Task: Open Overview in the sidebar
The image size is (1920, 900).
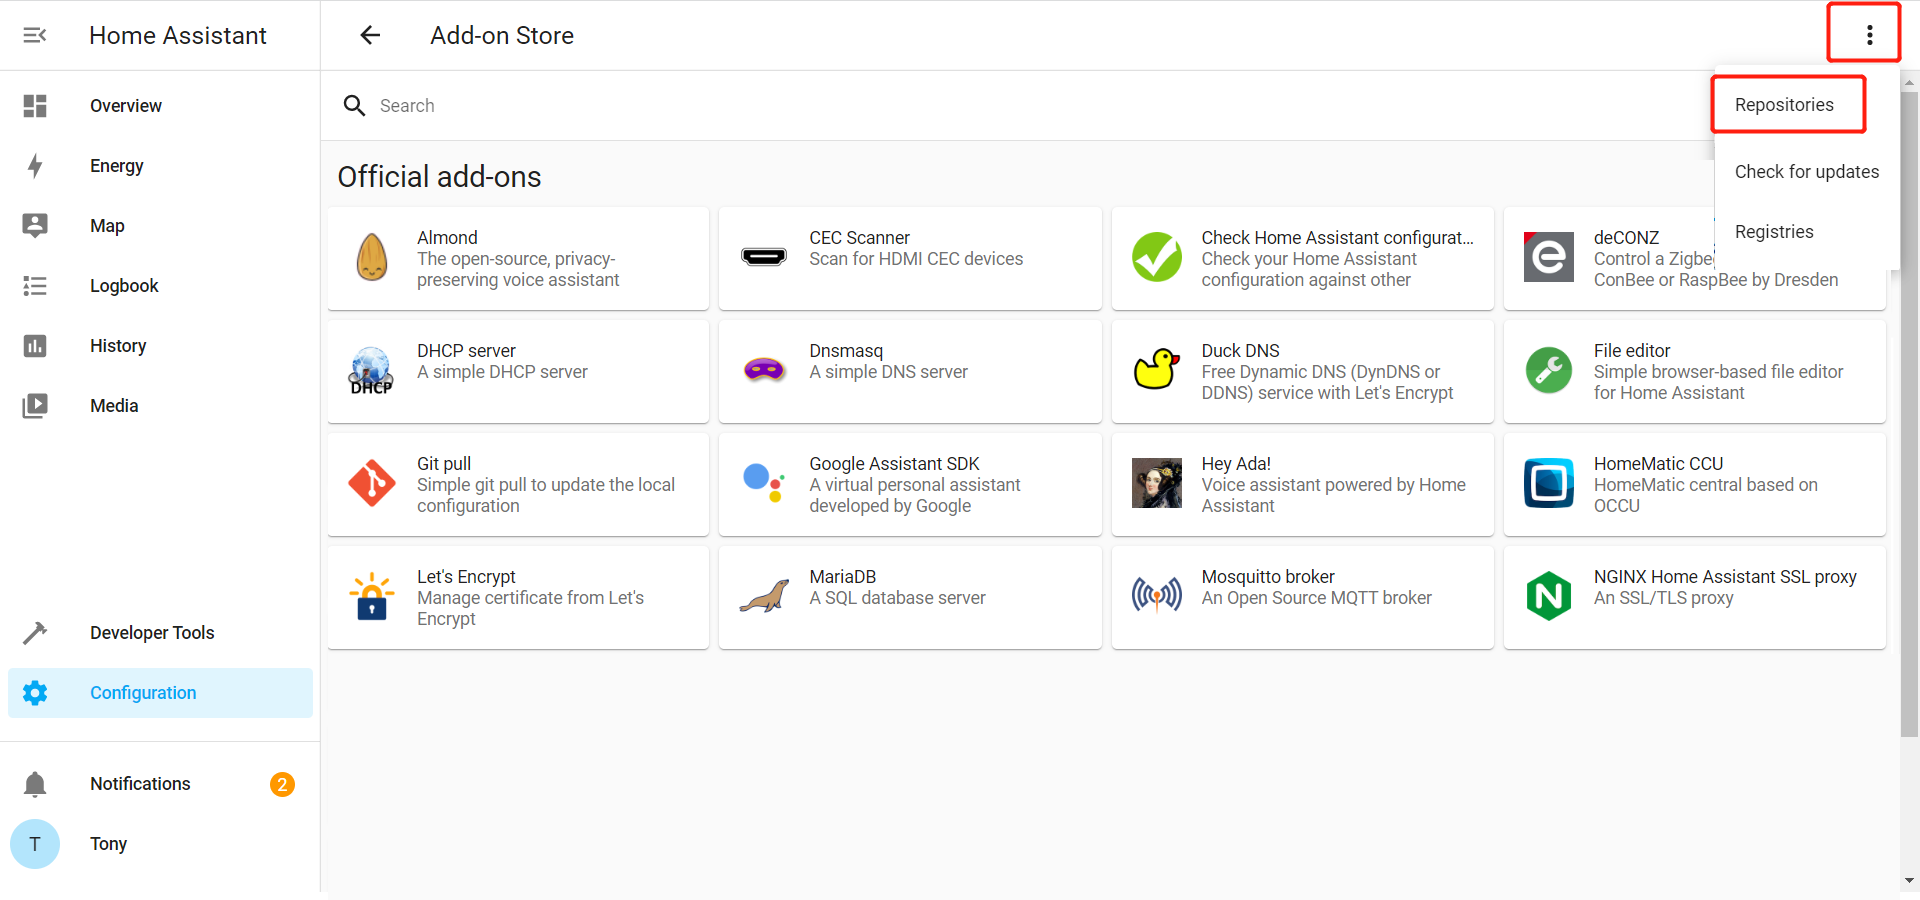Action: pyautogui.click(x=160, y=105)
